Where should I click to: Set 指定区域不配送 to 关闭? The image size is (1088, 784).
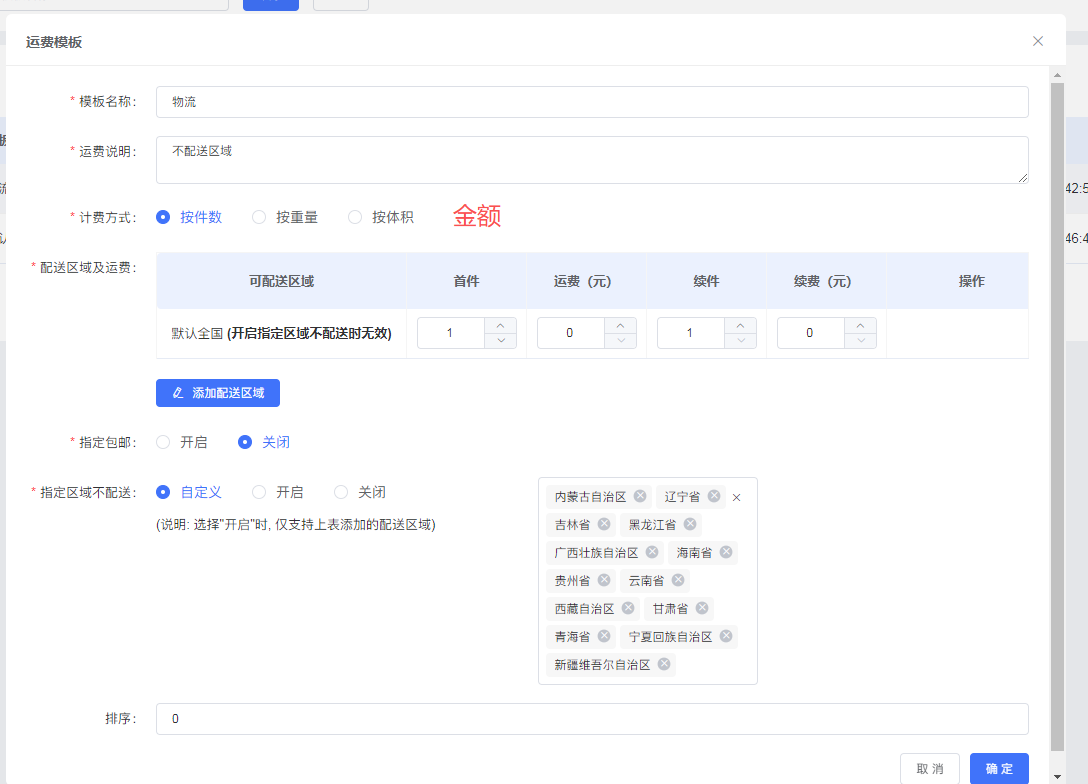341,492
